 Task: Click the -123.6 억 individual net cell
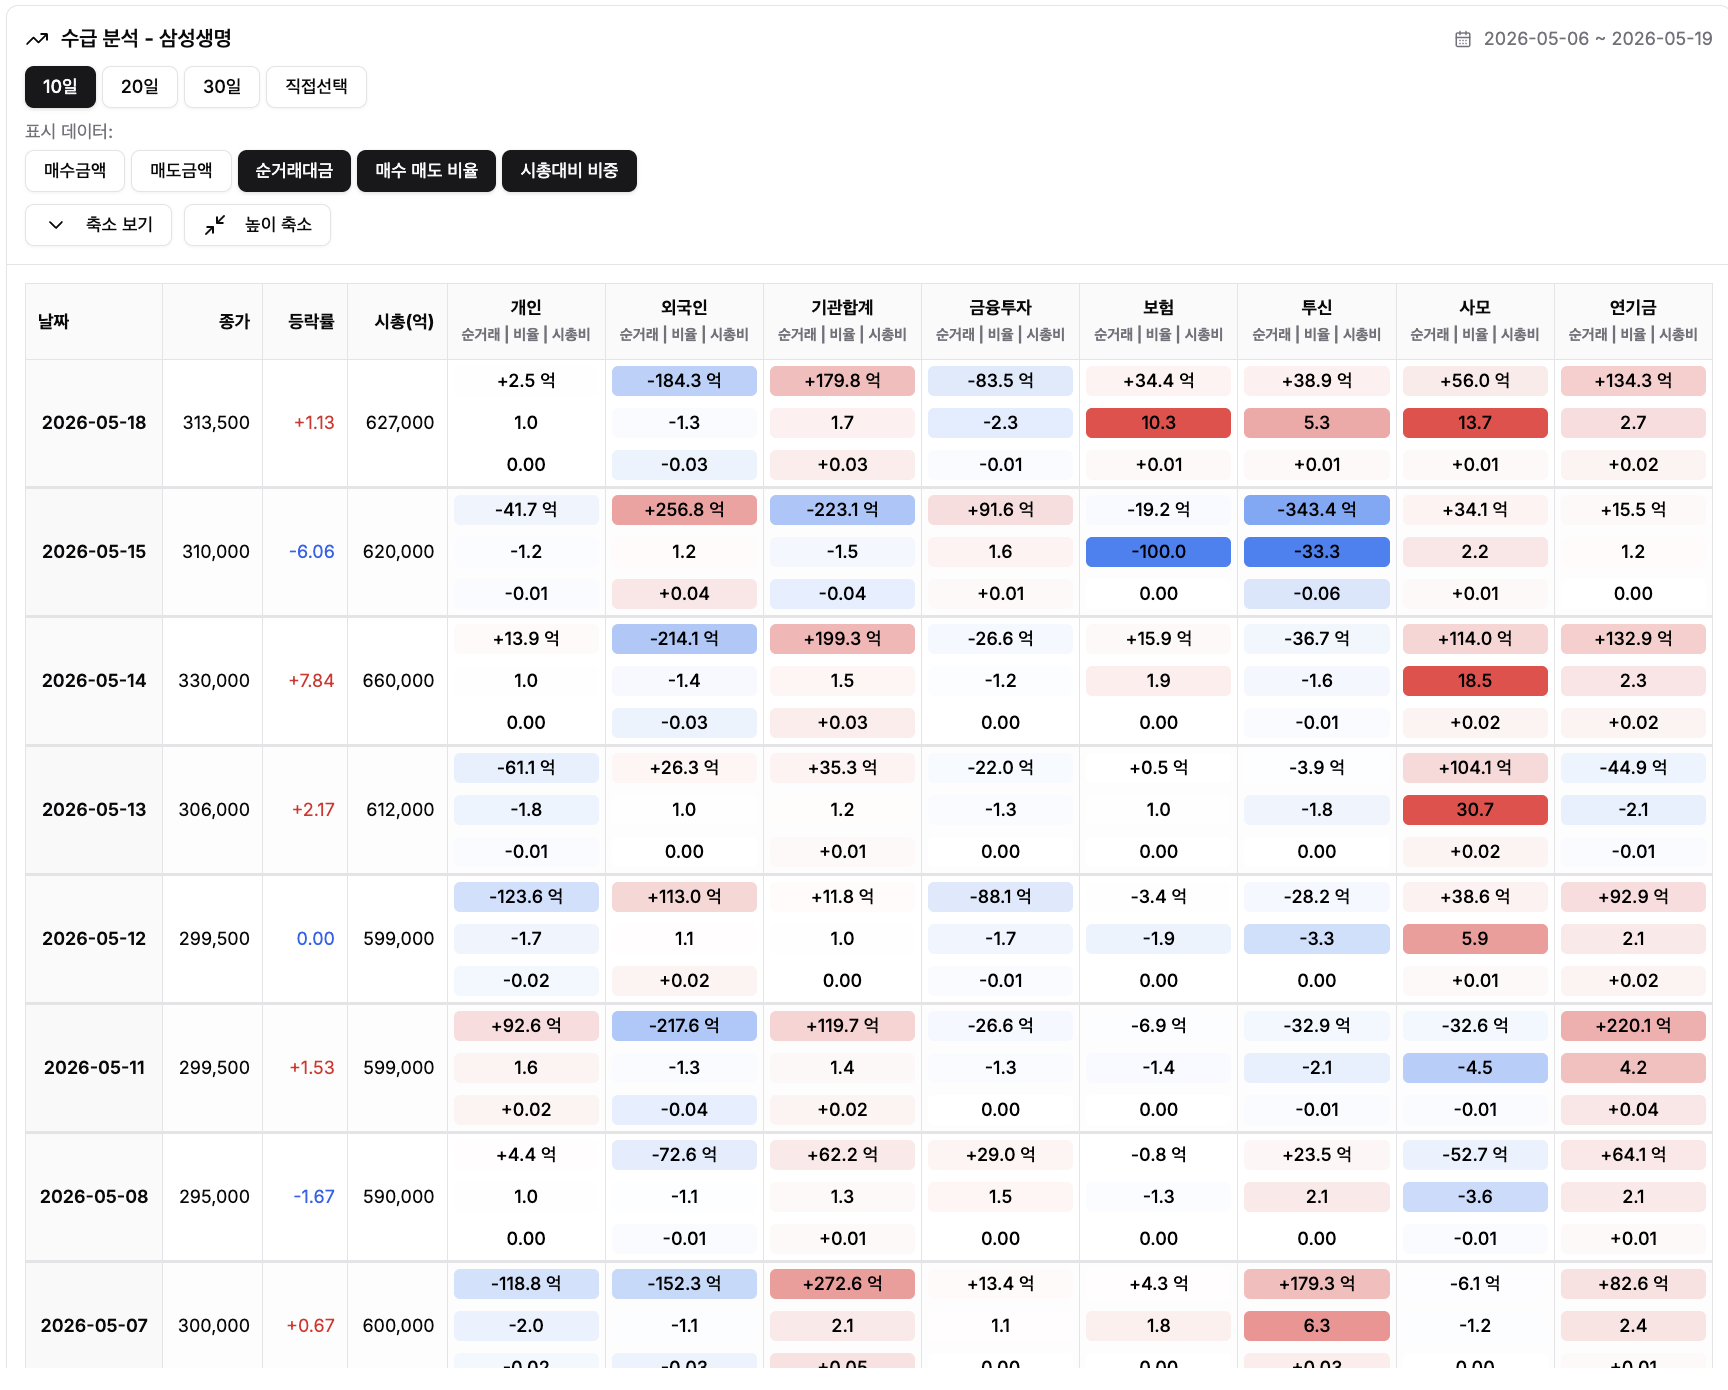pos(526,897)
